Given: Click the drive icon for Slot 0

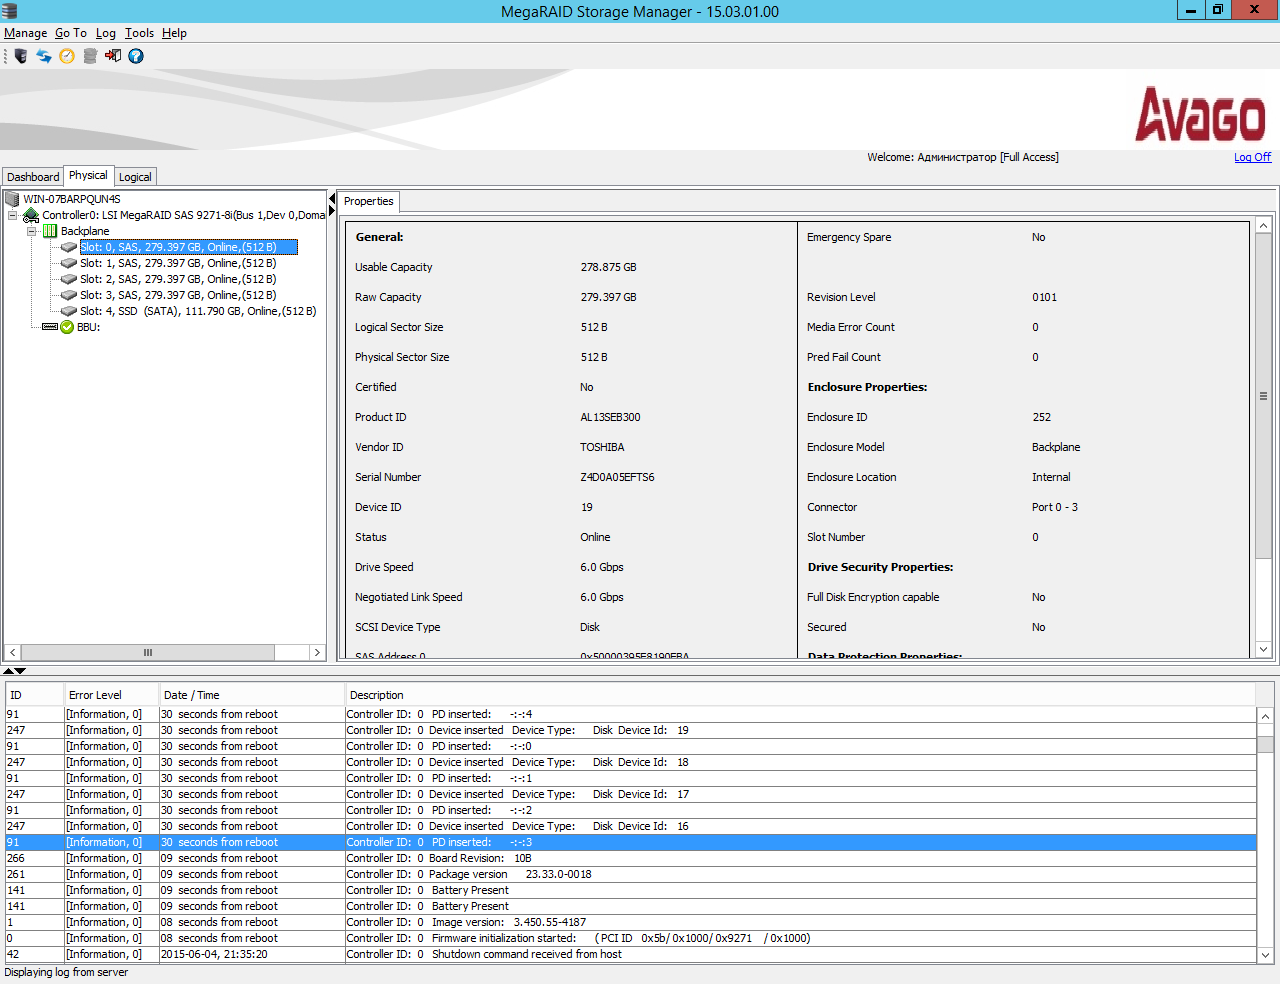Looking at the screenshot, I should pyautogui.click(x=69, y=247).
